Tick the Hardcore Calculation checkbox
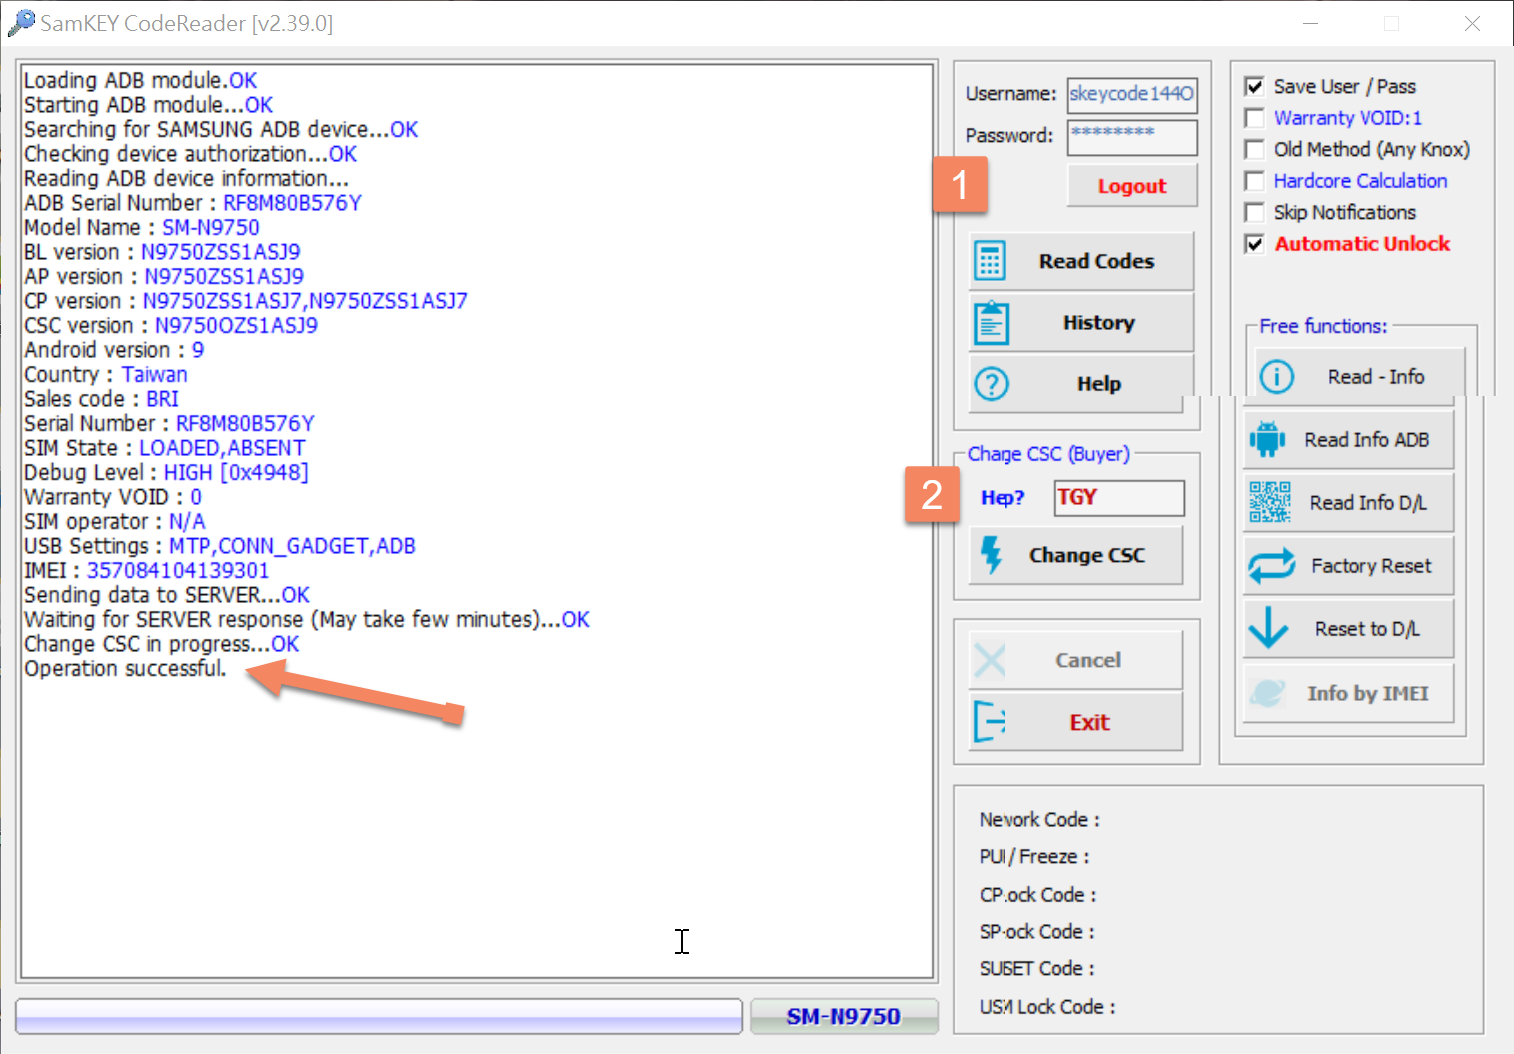 point(1254,181)
